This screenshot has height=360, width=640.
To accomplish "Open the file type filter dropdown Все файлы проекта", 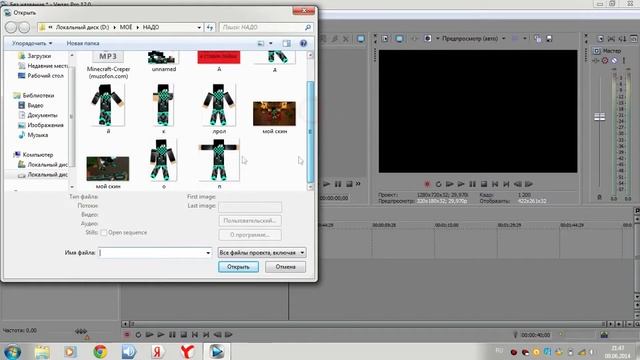I will coord(262,253).
